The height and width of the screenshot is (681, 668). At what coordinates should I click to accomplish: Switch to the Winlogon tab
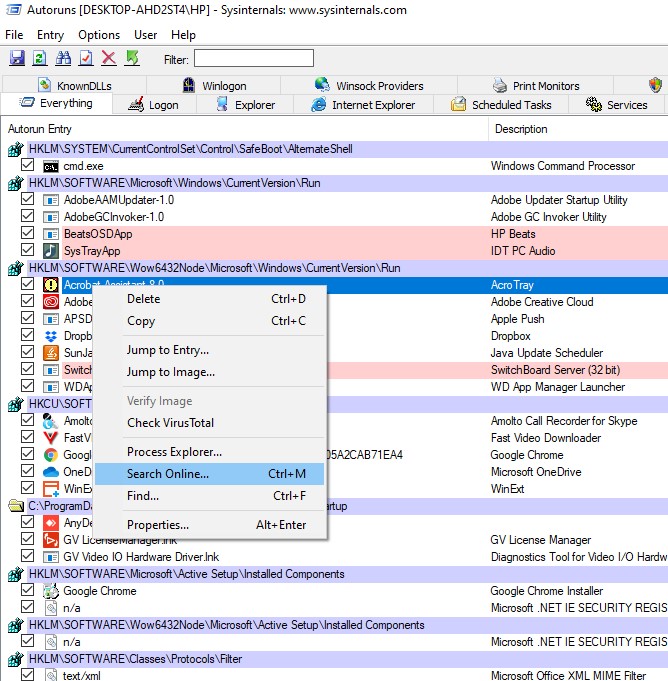pyautogui.click(x=214, y=86)
